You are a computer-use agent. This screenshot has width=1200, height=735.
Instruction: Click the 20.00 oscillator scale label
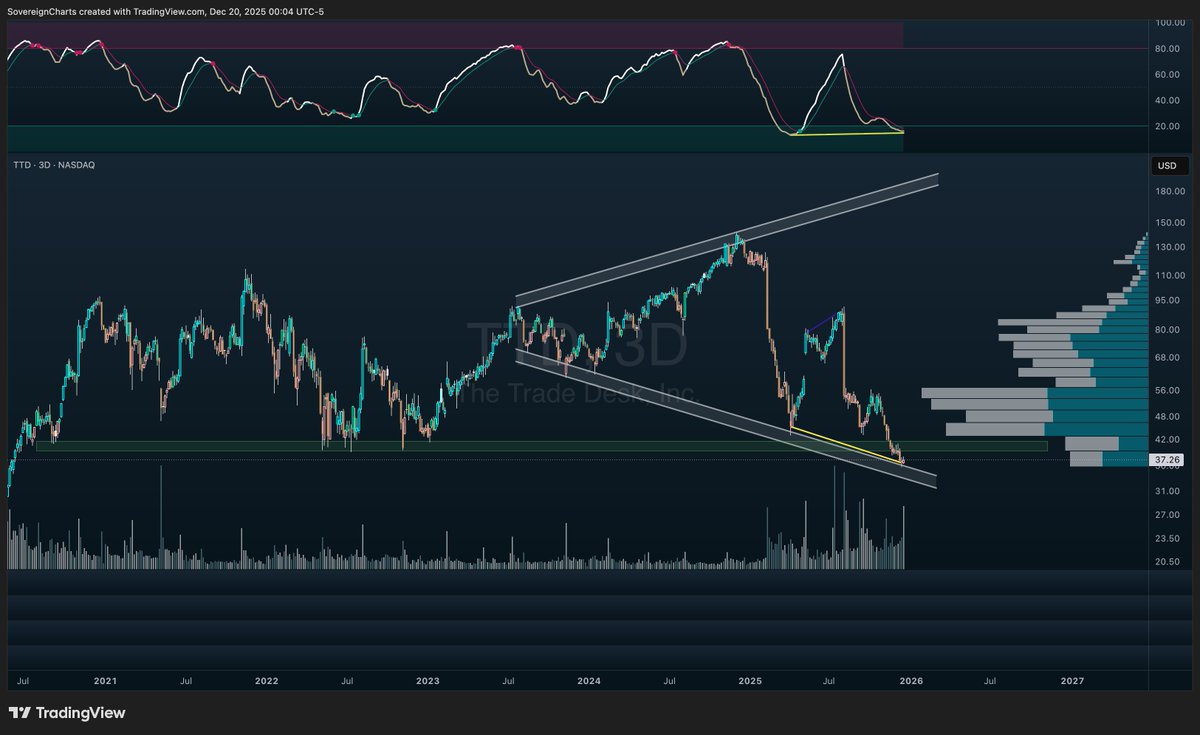(1167, 127)
